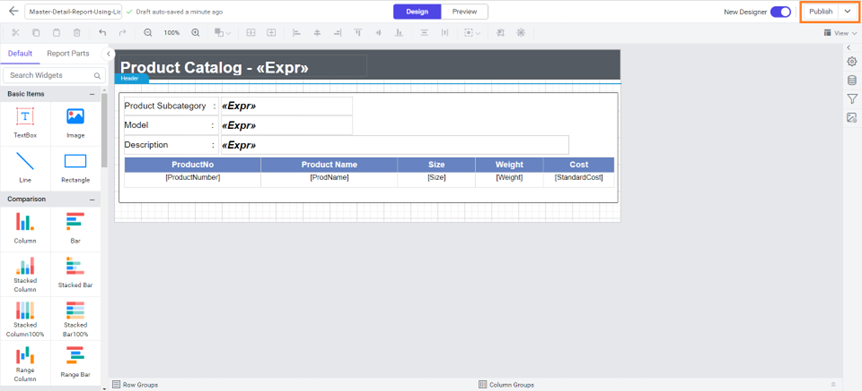862x391 pixels.
Task: Select the Stacked Bar100% widget
Action: [75, 319]
